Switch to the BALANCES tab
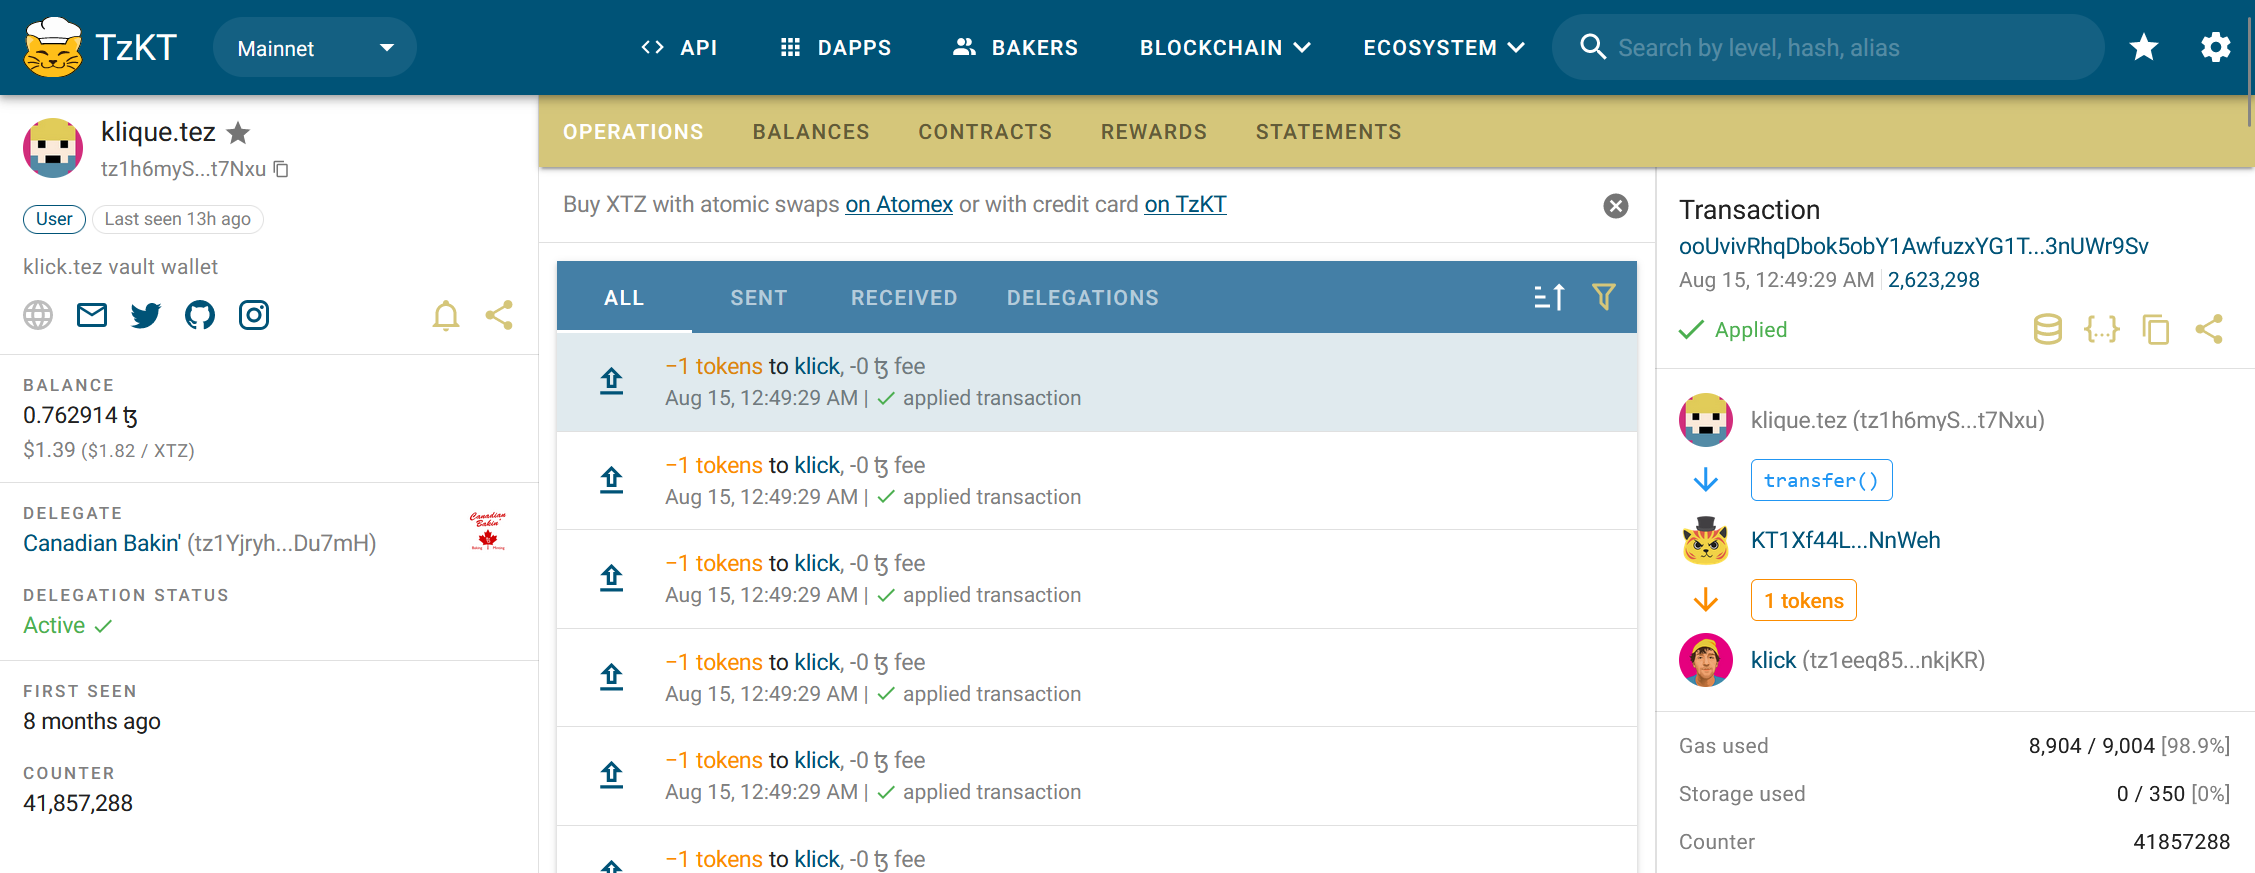The image size is (2255, 873). point(811,132)
